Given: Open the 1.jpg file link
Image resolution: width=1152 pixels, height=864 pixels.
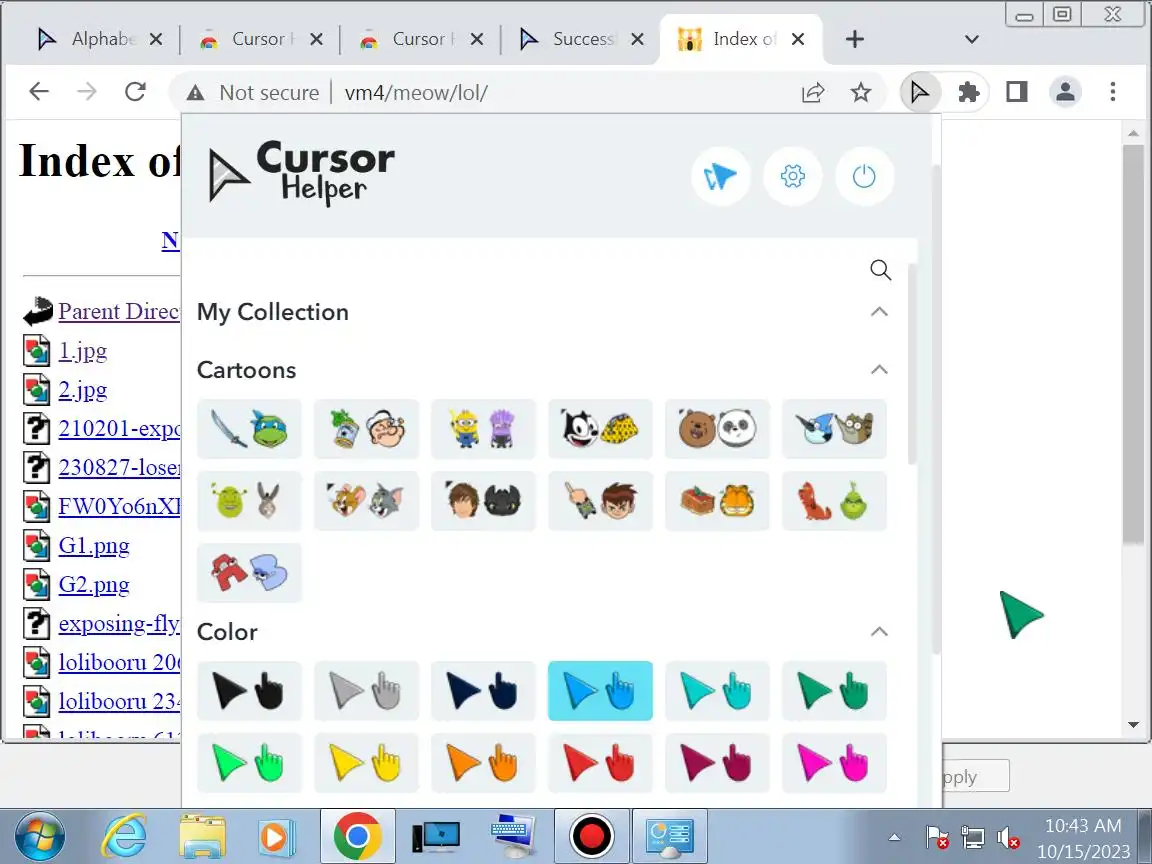Looking at the screenshot, I should pyautogui.click(x=83, y=351).
